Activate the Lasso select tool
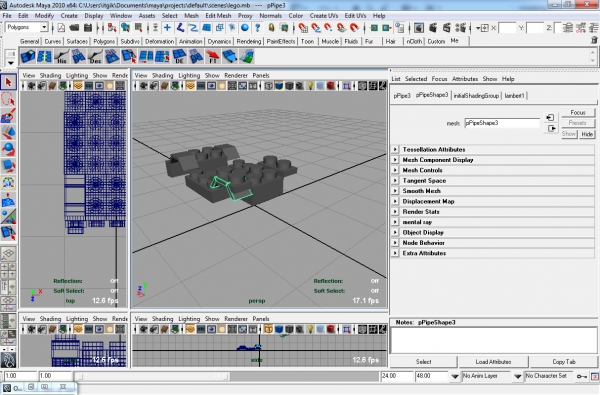The height and width of the screenshot is (395, 600). (x=8, y=99)
